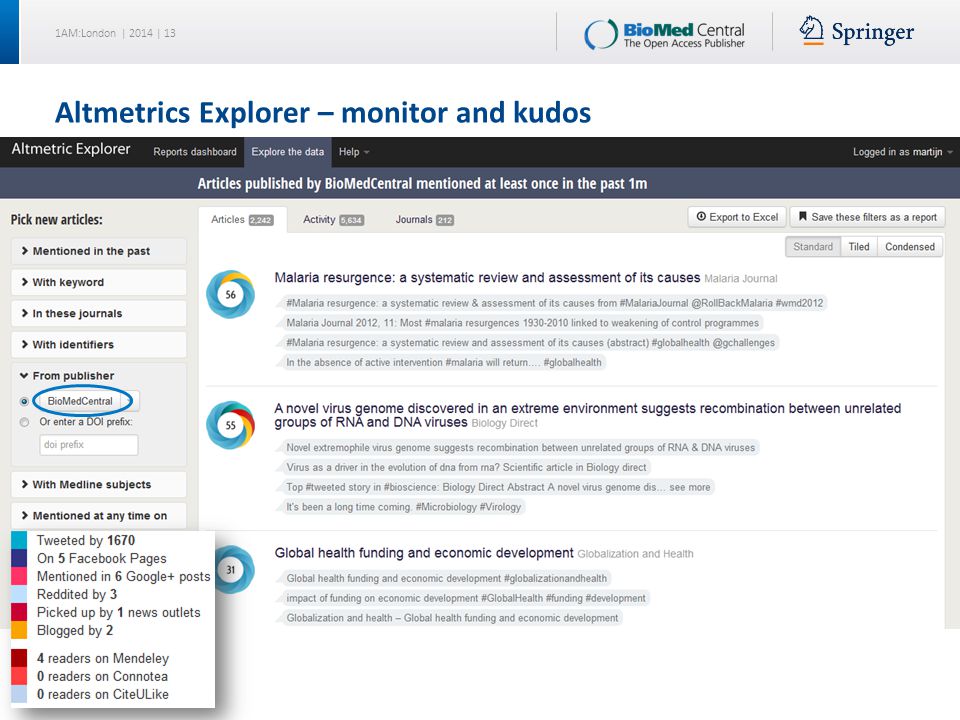Click 'Tweeted by 1670' line
Image resolution: width=960 pixels, height=720 pixels.
click(86, 540)
